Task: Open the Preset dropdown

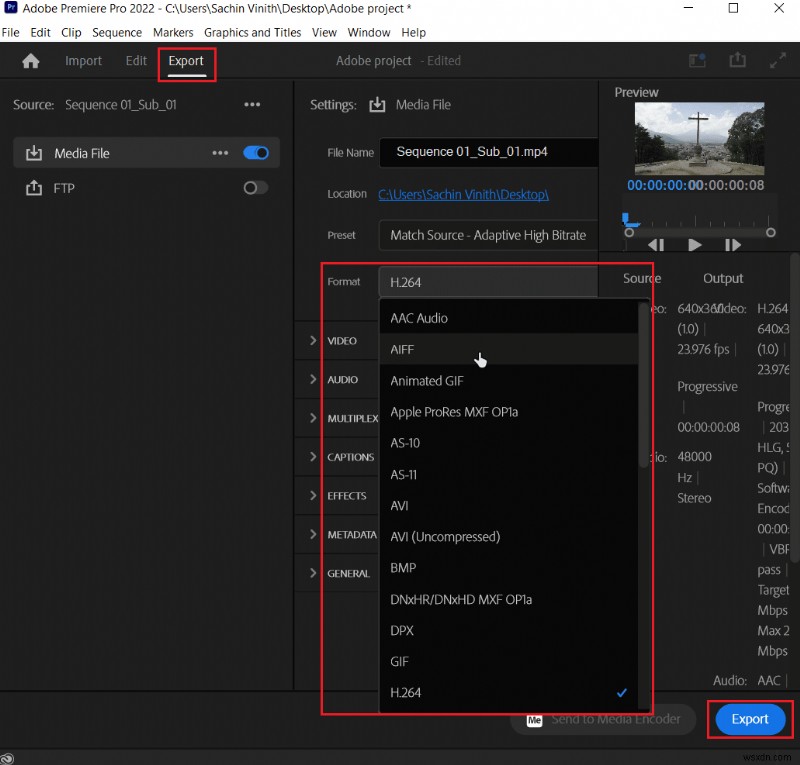Action: 488,235
